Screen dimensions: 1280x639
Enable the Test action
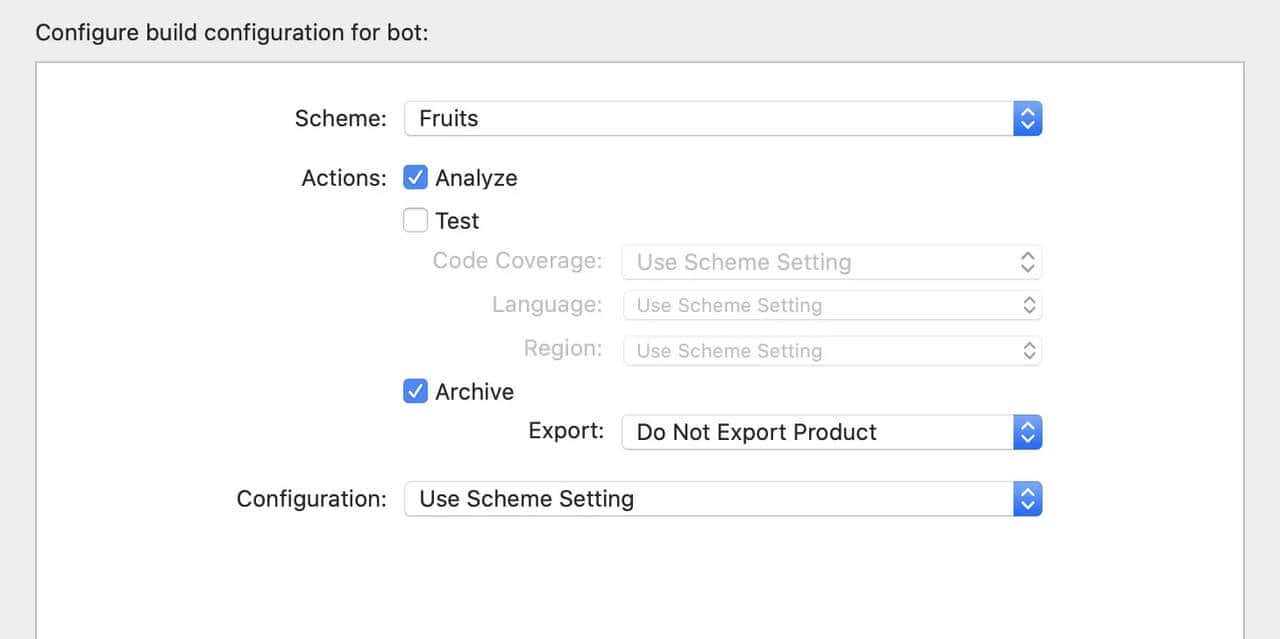[415, 220]
